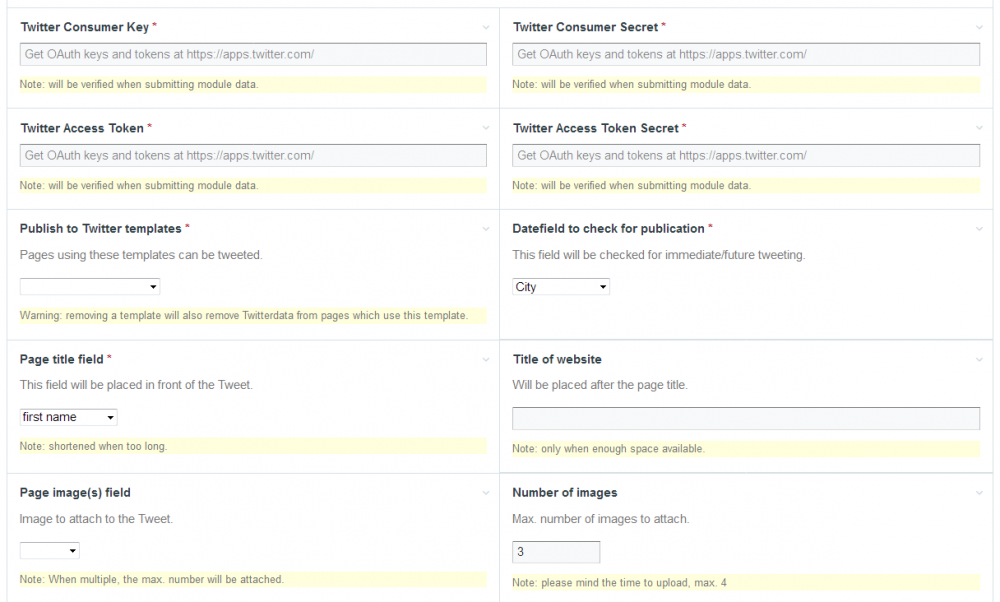Focus the Twitter Access Token input
Viewport: 1000px width, 602px height.
click(253, 156)
